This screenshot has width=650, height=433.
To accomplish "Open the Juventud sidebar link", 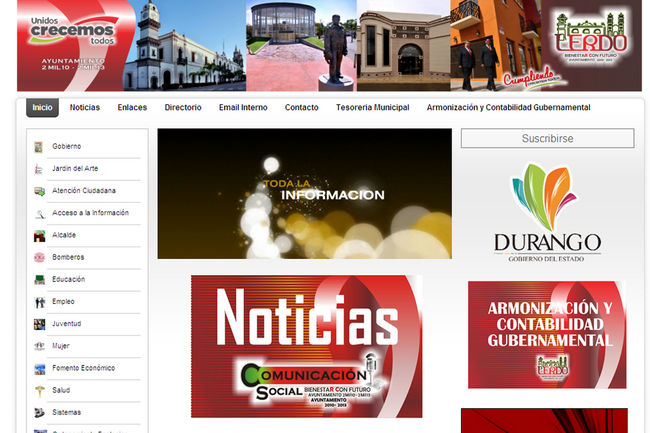I will (x=67, y=324).
